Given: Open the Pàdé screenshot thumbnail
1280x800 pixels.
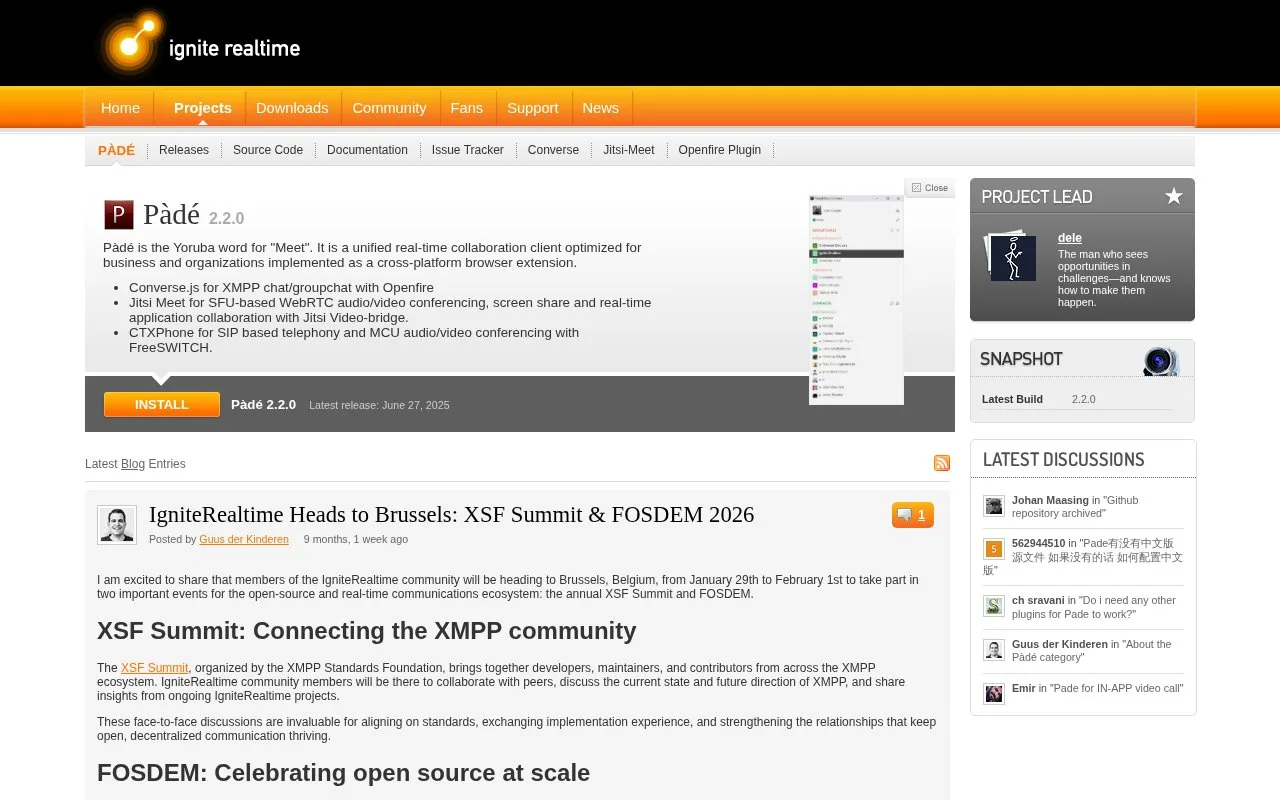Looking at the screenshot, I should pyautogui.click(x=856, y=300).
